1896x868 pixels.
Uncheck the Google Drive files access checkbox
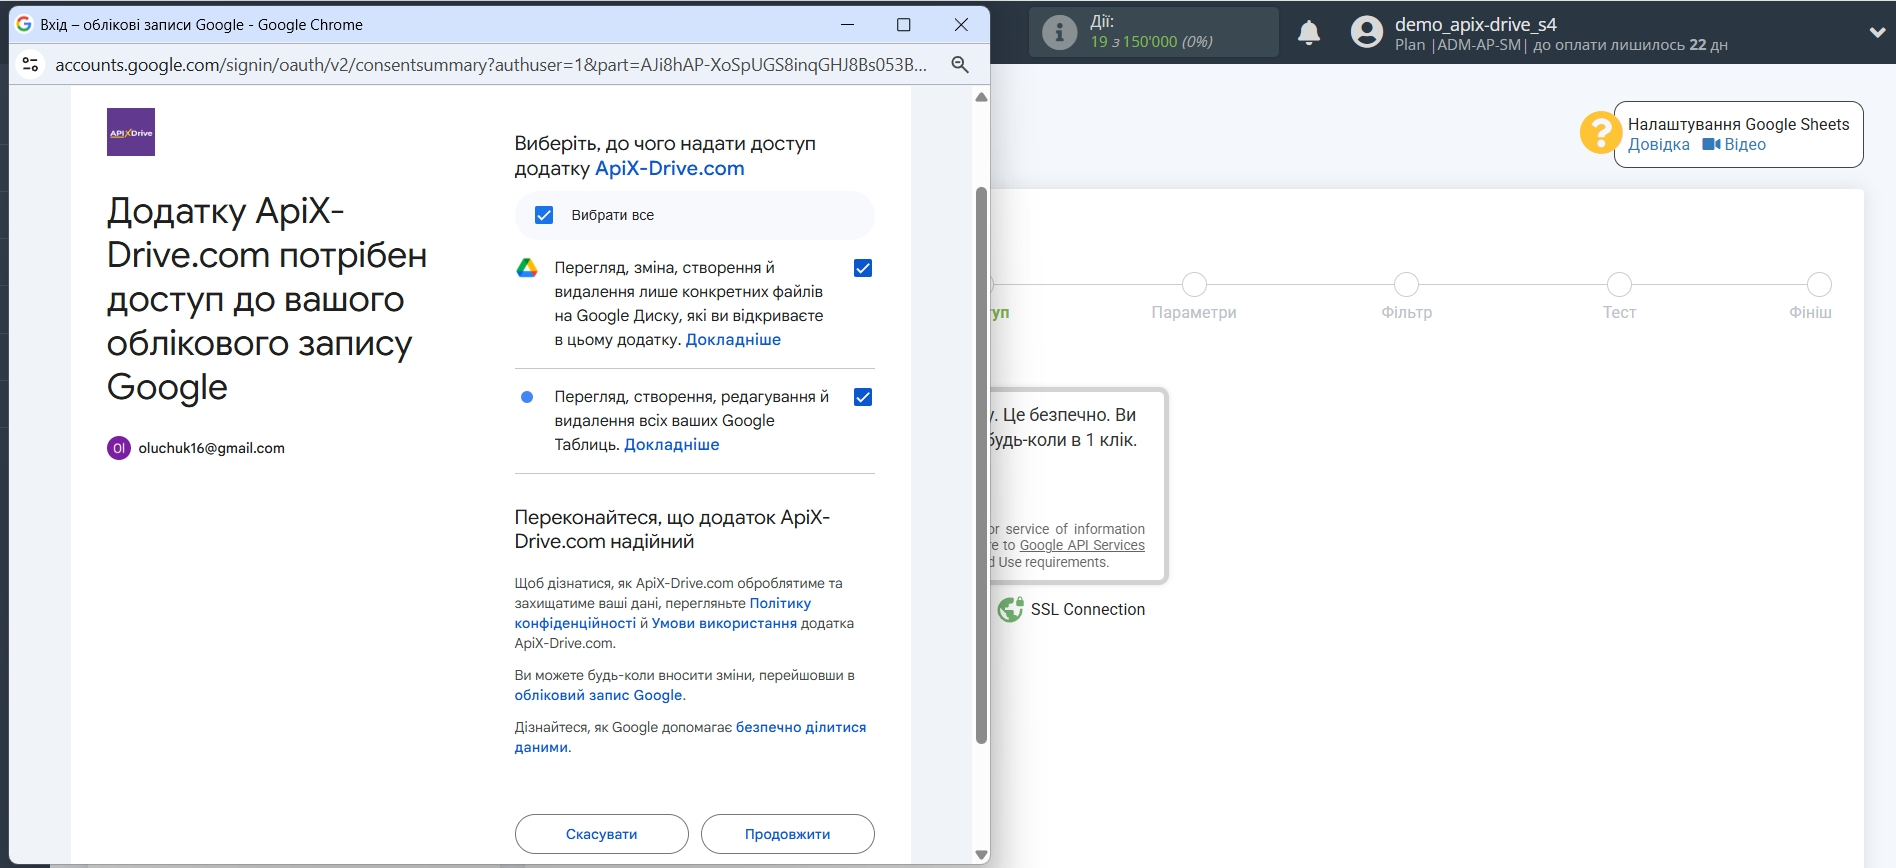tap(863, 268)
